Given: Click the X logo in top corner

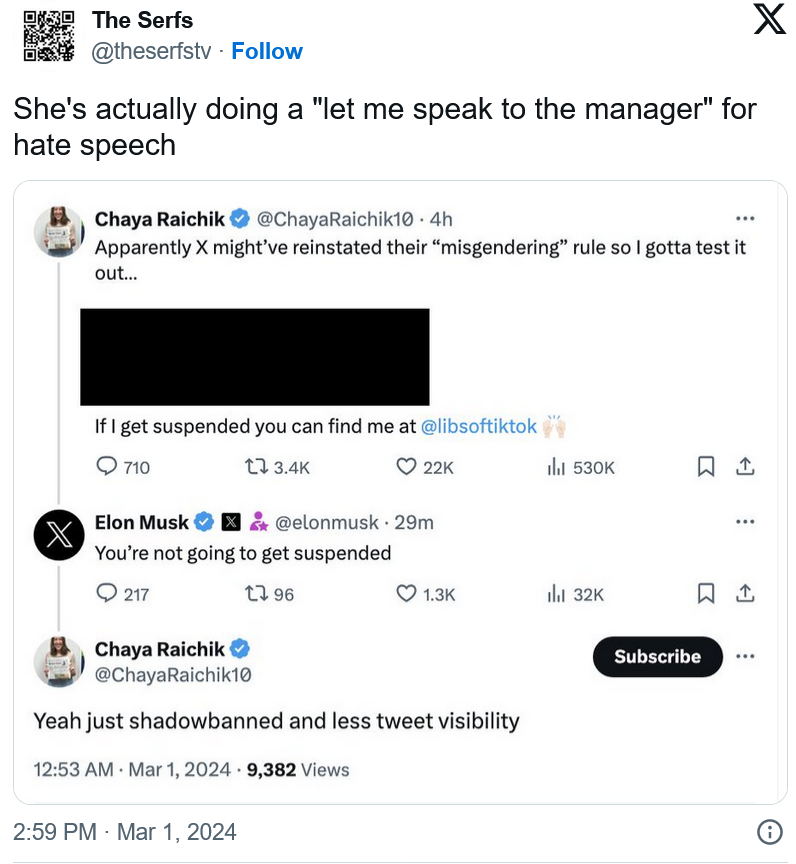Looking at the screenshot, I should pos(769,19).
